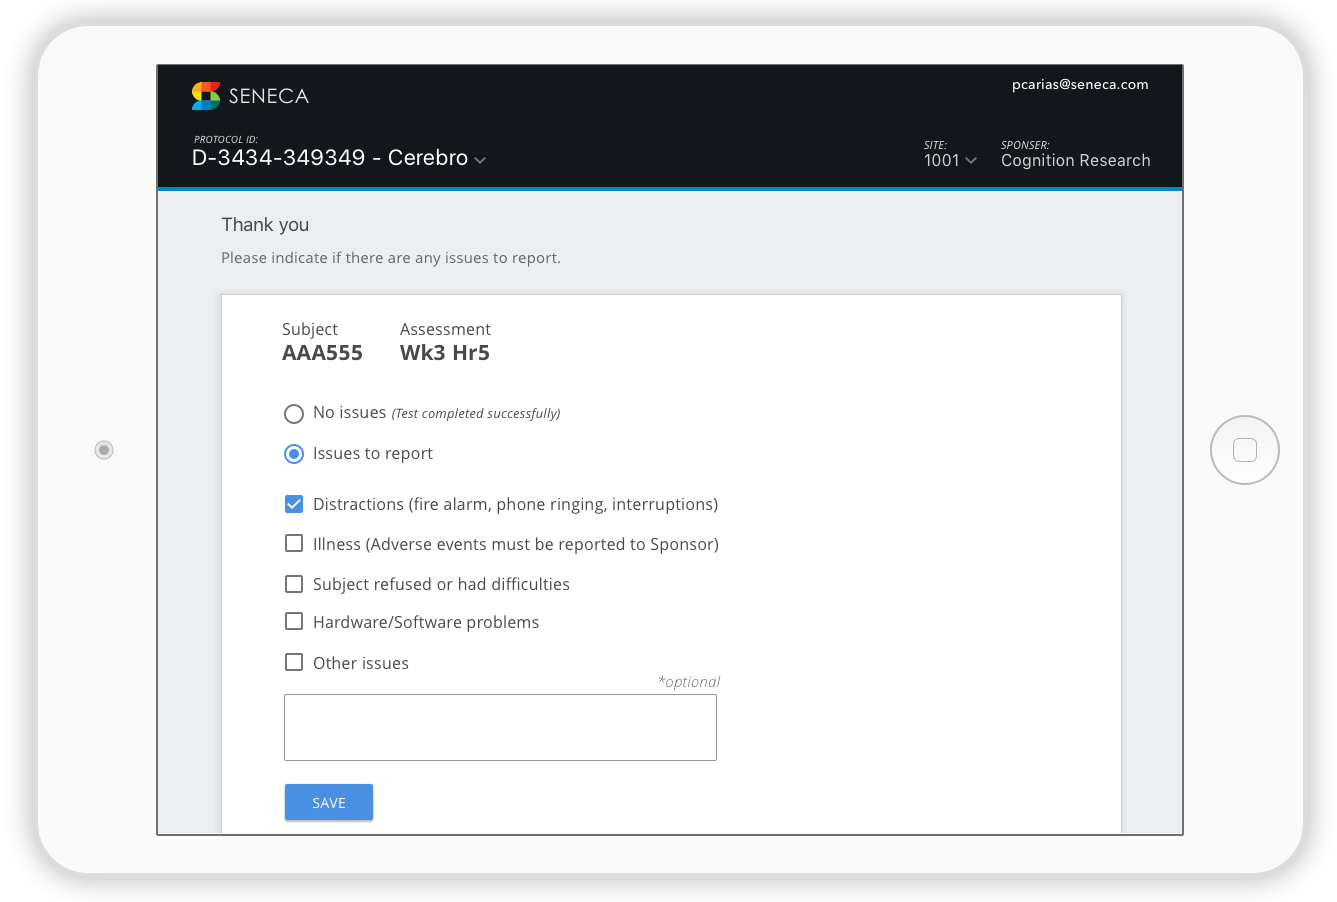
Task: Click the Subject AAA555 label
Action: [322, 352]
